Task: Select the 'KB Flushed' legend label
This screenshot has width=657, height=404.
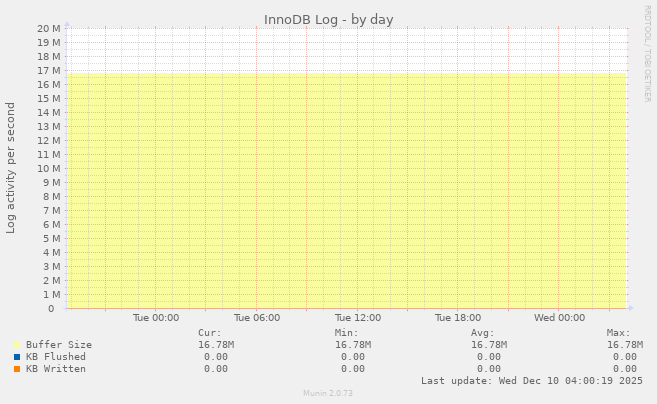Action: [56, 357]
